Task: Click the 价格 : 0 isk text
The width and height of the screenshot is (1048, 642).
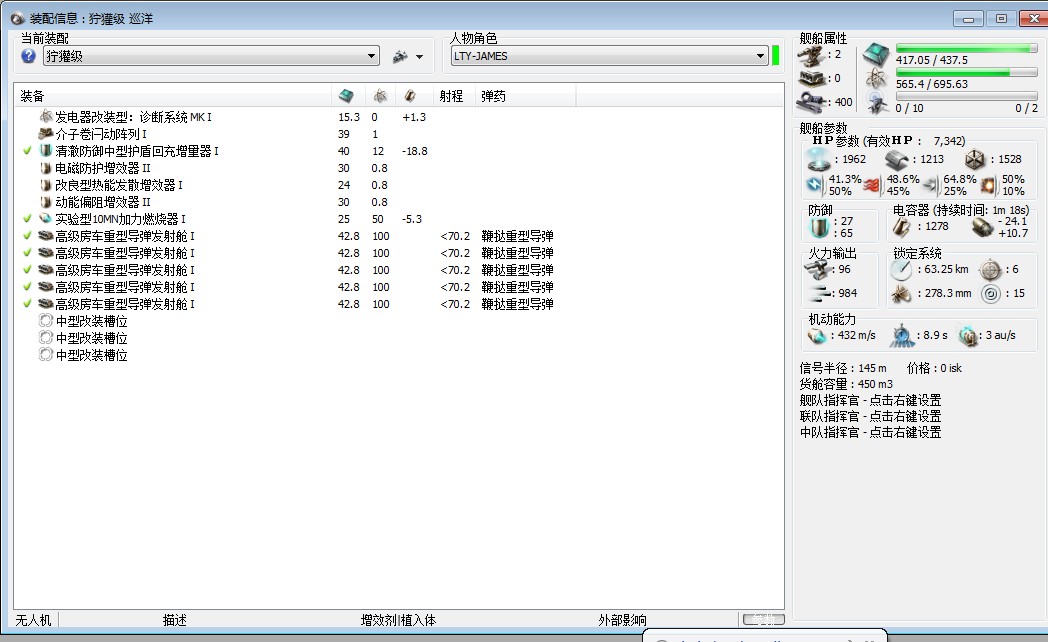Action: coord(934,368)
